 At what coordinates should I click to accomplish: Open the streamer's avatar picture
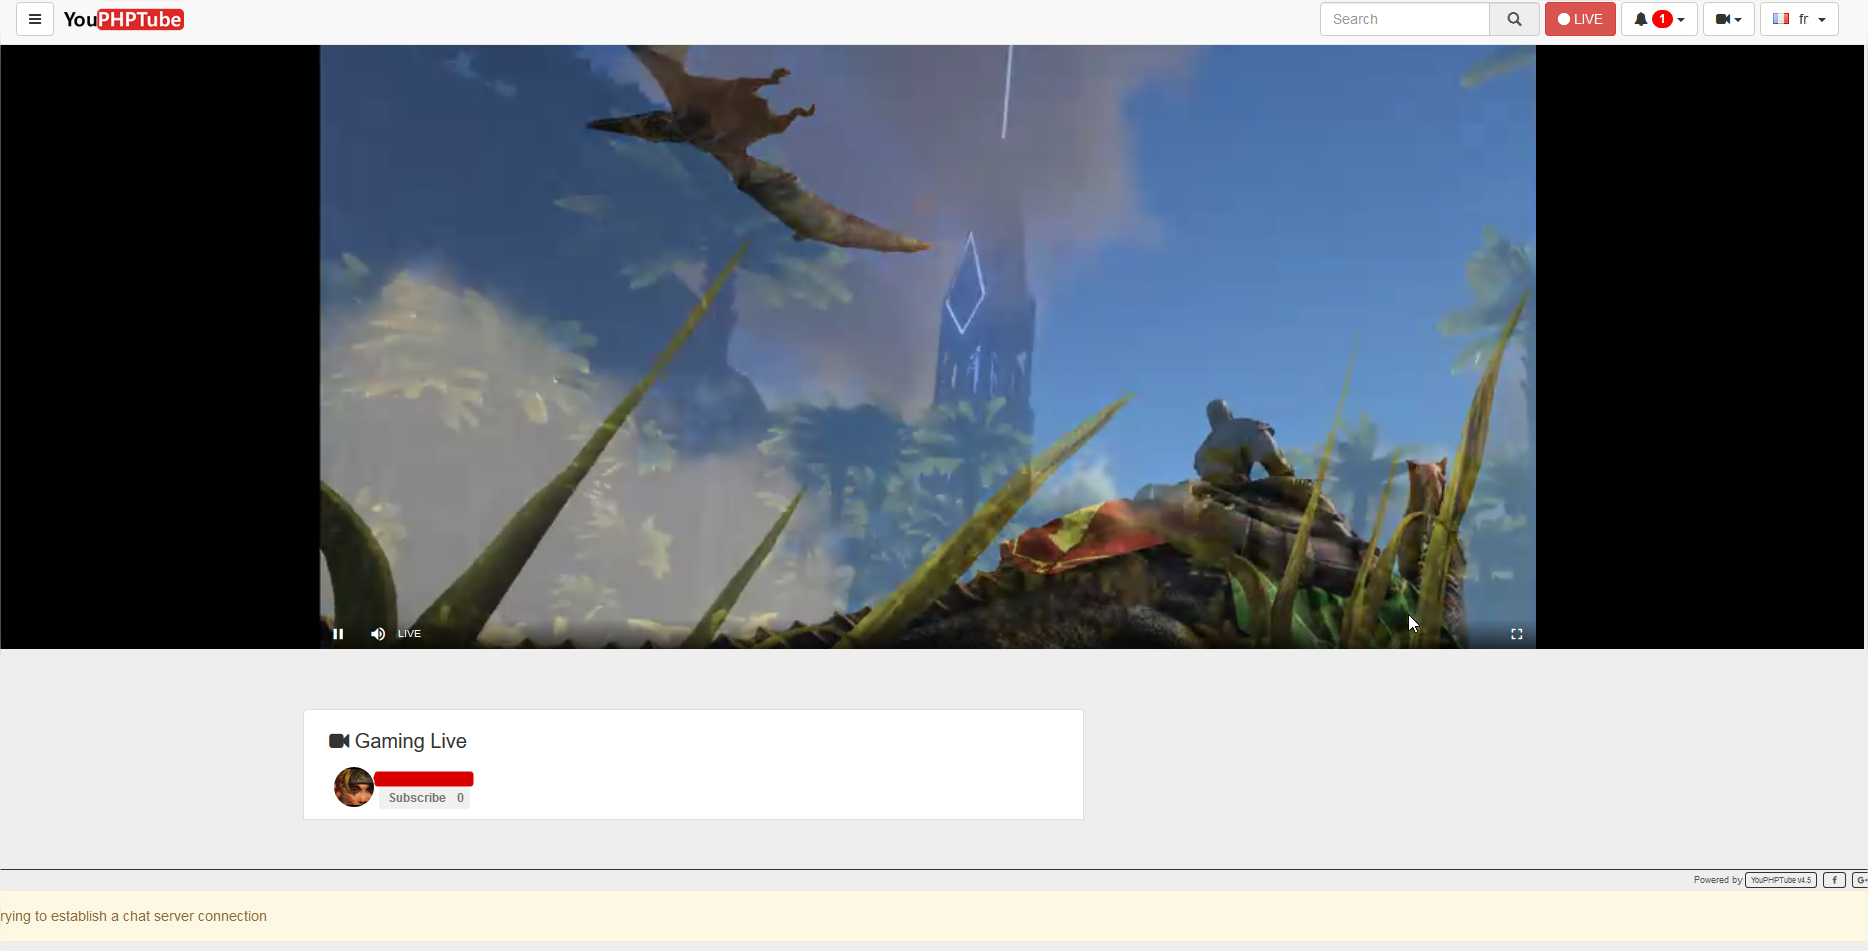(353, 787)
